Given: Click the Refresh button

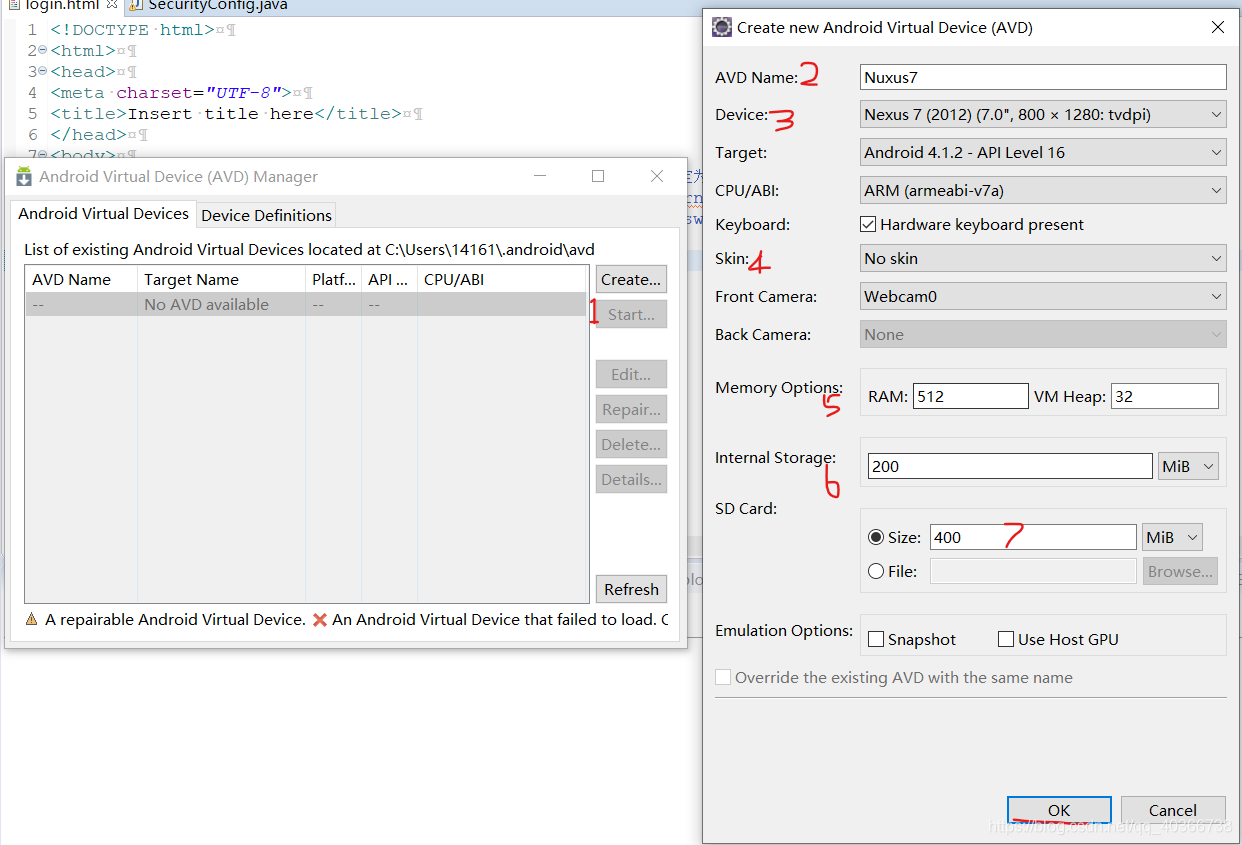Looking at the screenshot, I should (631, 589).
